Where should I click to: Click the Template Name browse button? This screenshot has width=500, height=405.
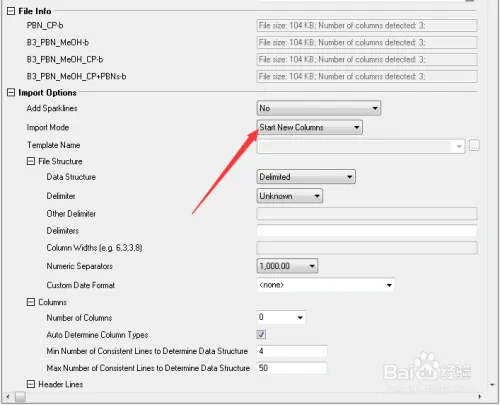pyautogui.click(x=474, y=146)
